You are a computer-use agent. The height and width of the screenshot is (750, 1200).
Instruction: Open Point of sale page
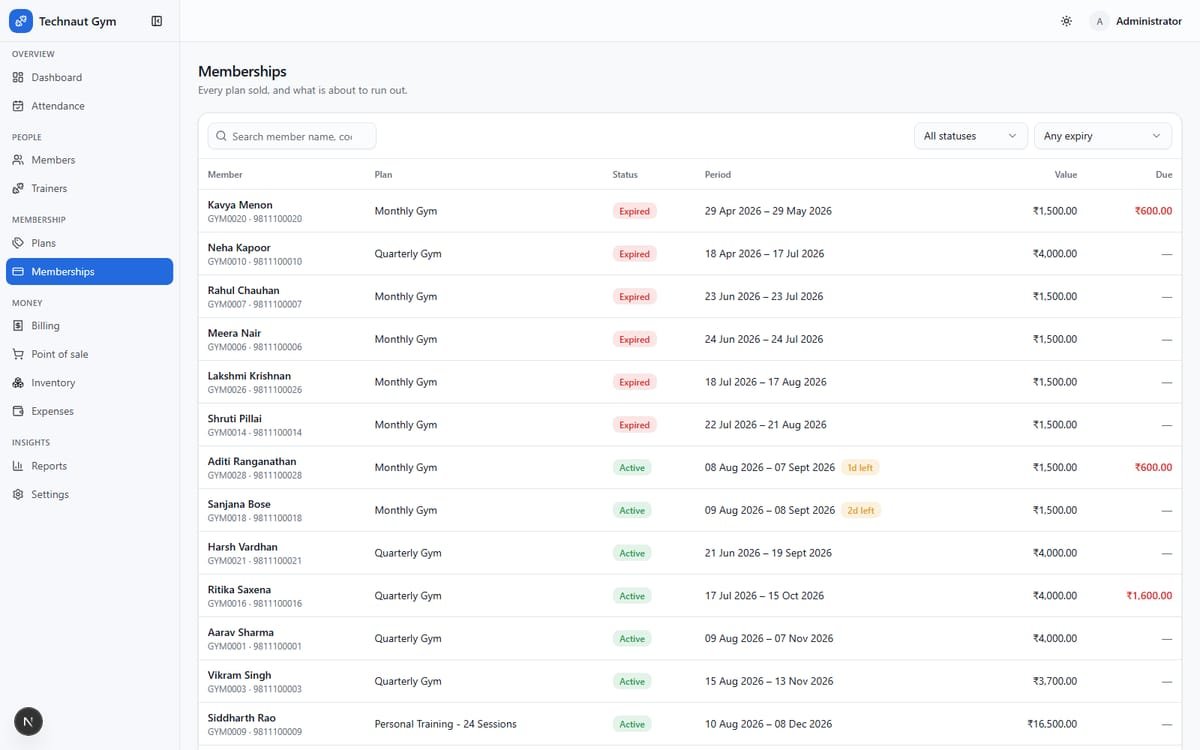pos(89,354)
